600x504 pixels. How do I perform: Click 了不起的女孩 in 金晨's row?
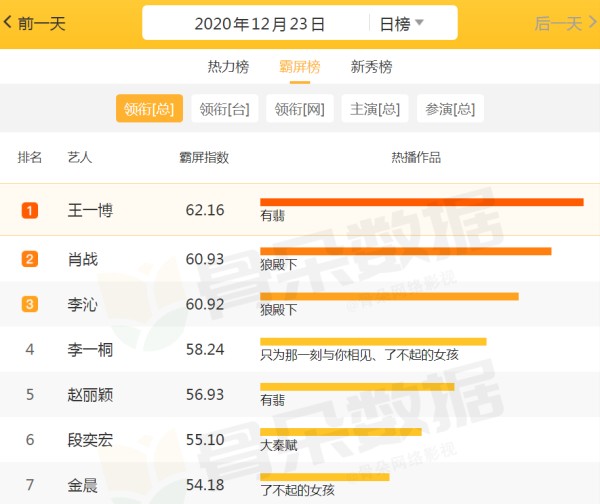(297, 490)
